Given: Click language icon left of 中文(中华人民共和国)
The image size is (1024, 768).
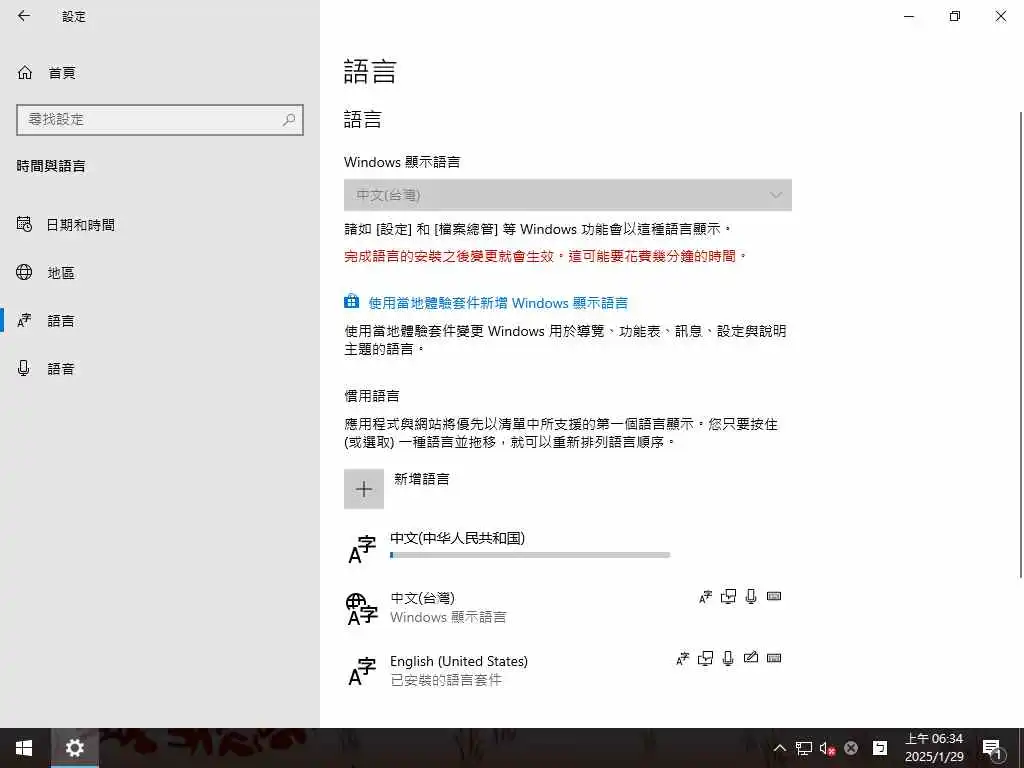Looking at the screenshot, I should pyautogui.click(x=362, y=549).
